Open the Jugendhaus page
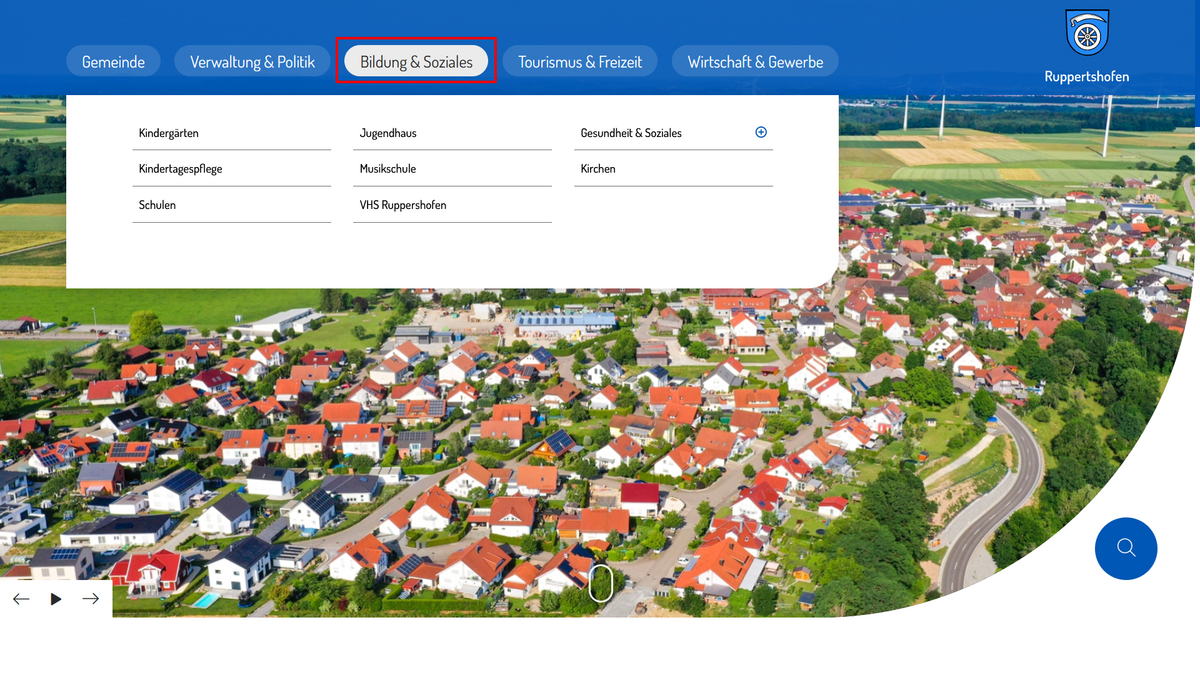 pos(453,133)
